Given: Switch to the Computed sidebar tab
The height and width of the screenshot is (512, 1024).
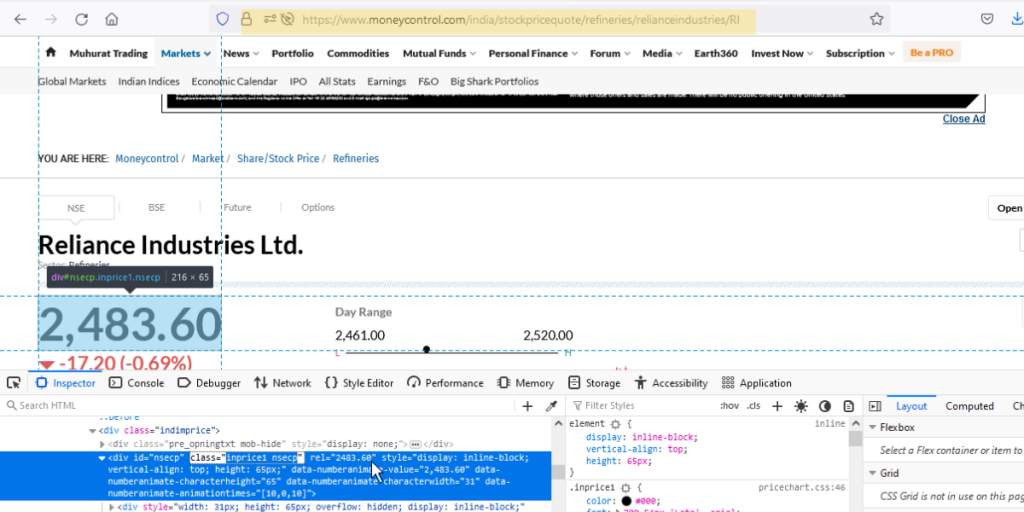Looking at the screenshot, I should 969,406.
